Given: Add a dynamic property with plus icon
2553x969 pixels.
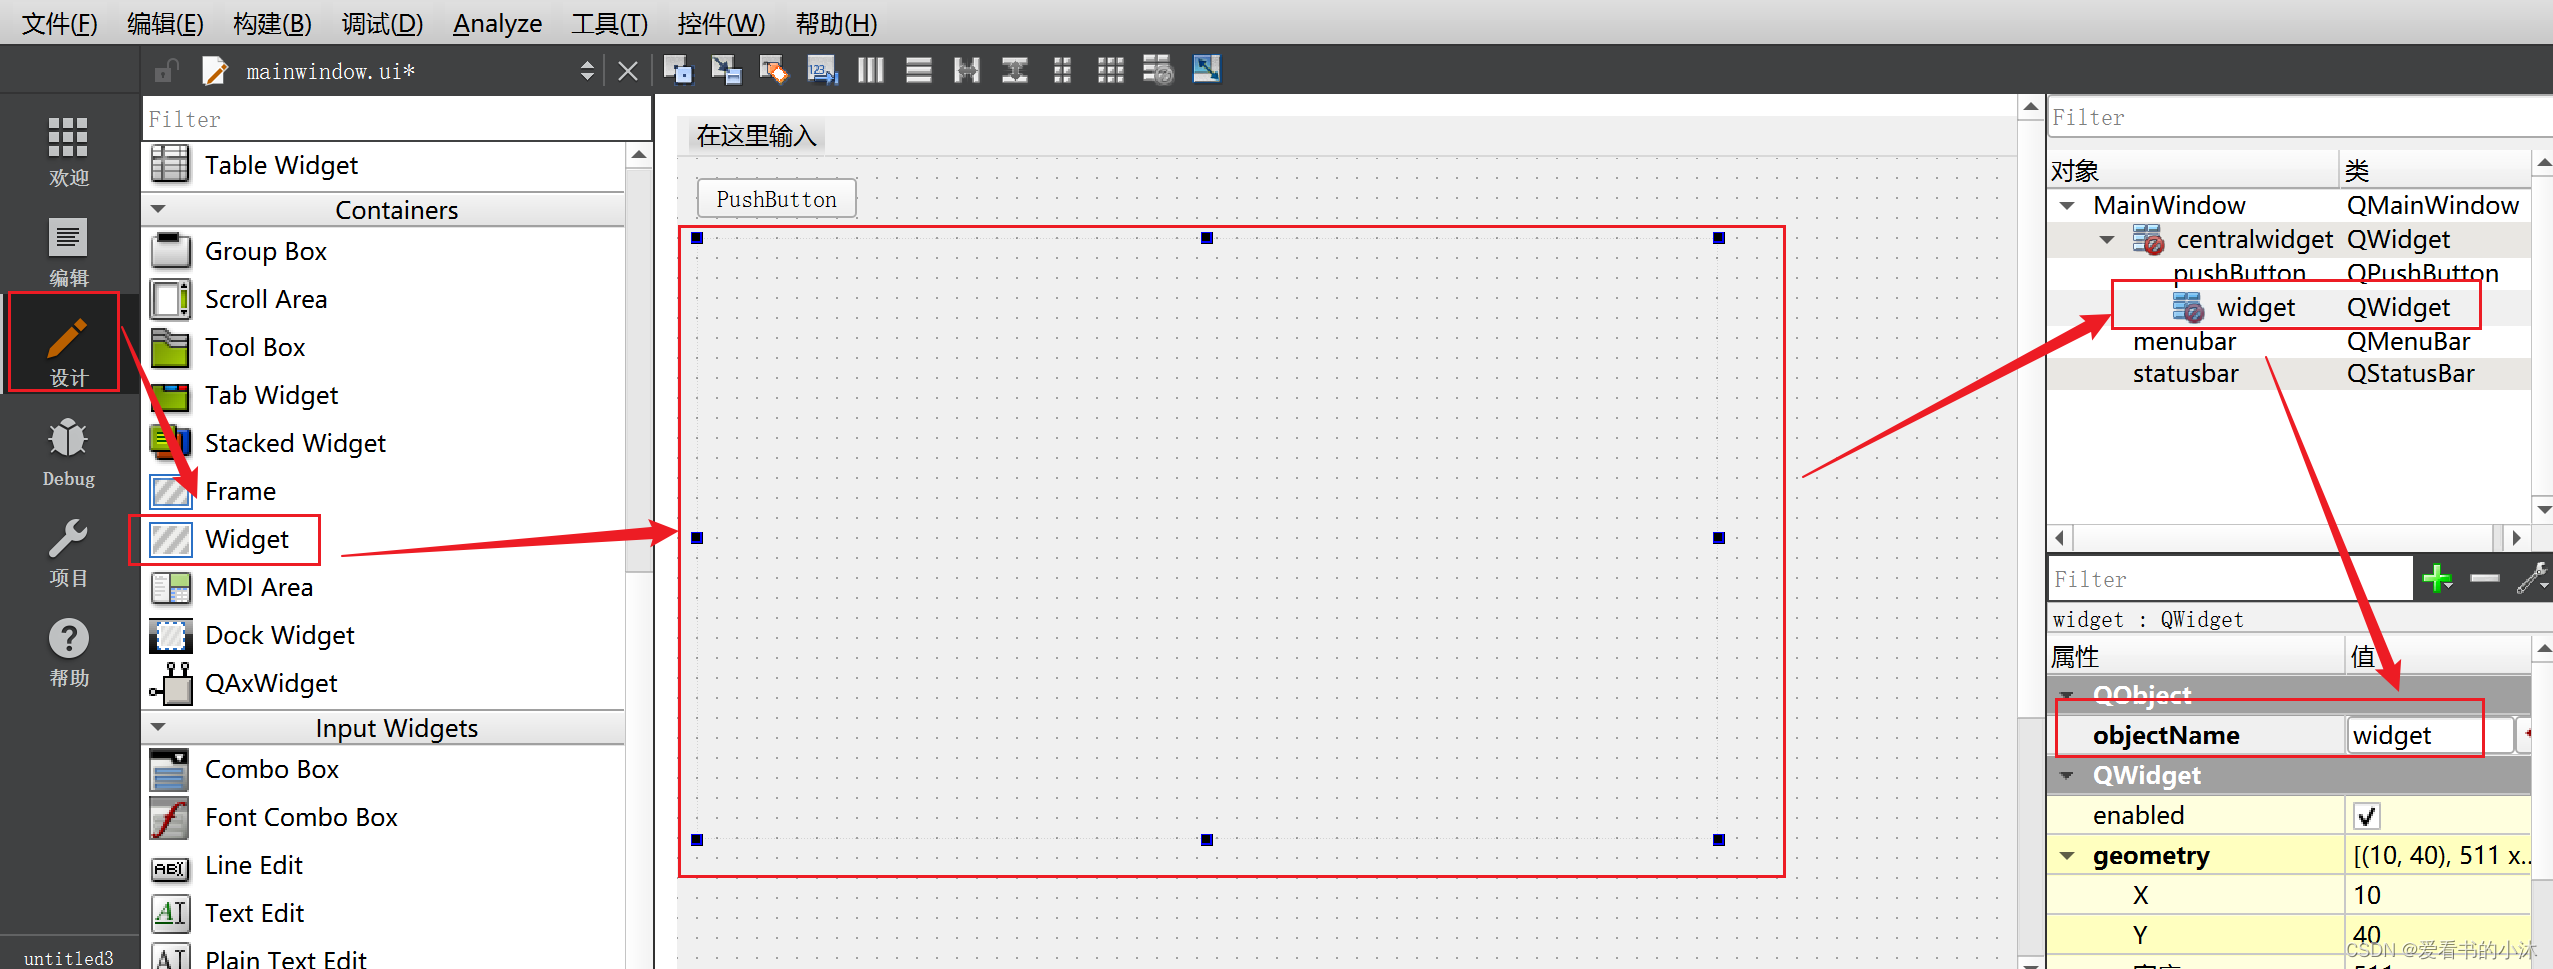Looking at the screenshot, I should coord(2437,578).
